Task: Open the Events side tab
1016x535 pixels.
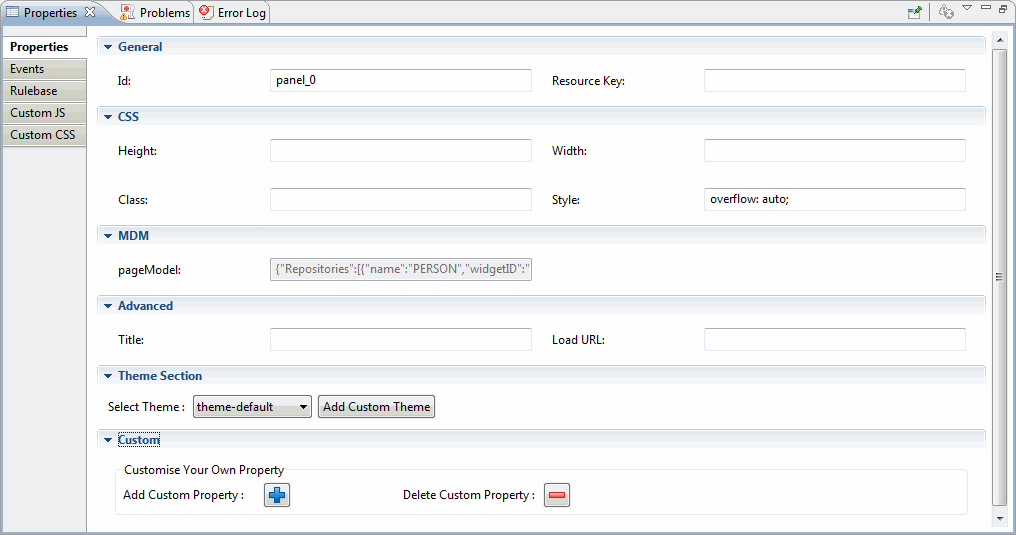Action: point(44,69)
